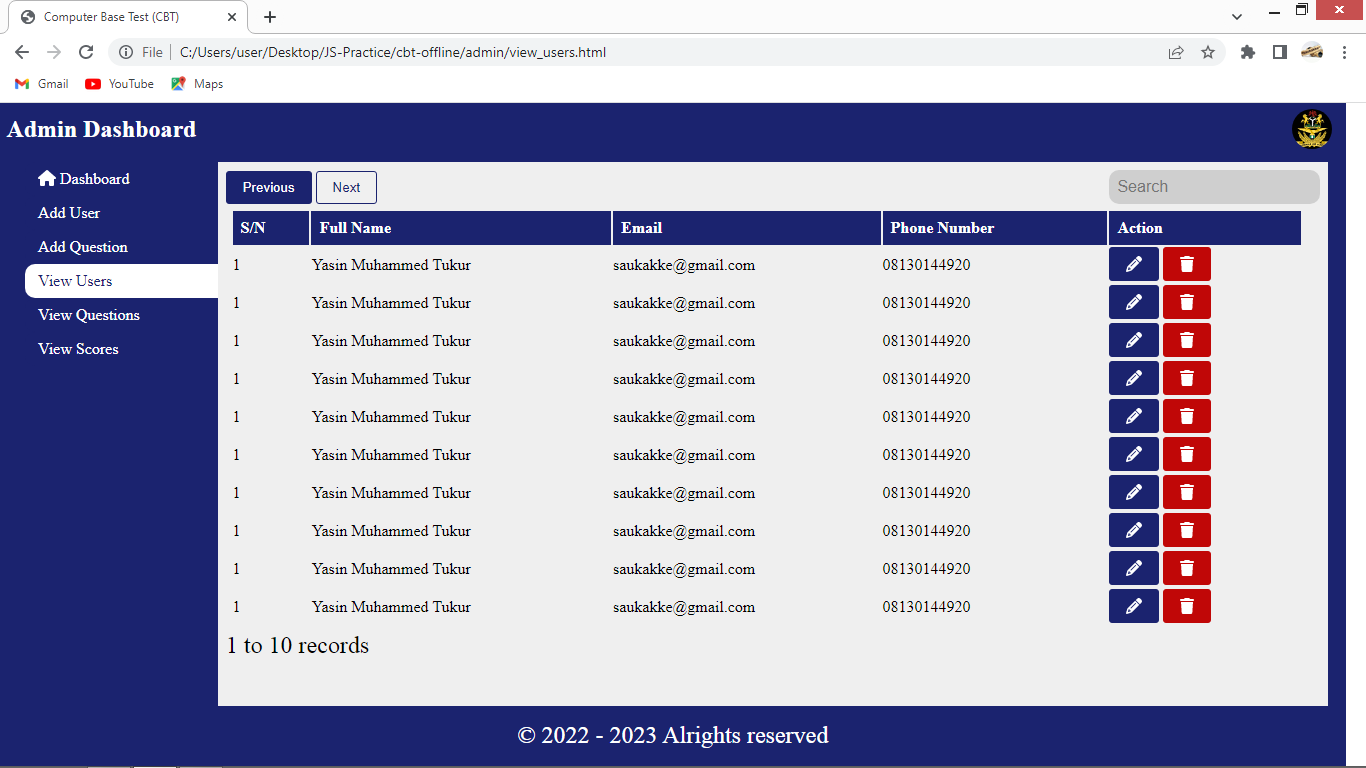Open the tab search chevron
Viewport: 1366px width, 768px height.
tap(1237, 17)
